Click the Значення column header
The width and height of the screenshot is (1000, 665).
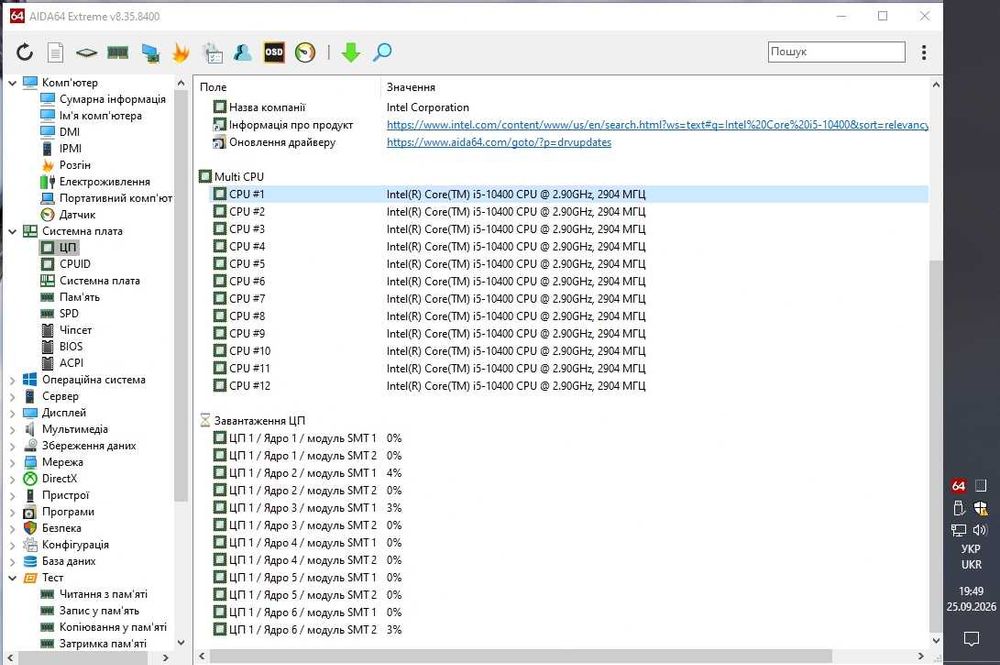[411, 87]
